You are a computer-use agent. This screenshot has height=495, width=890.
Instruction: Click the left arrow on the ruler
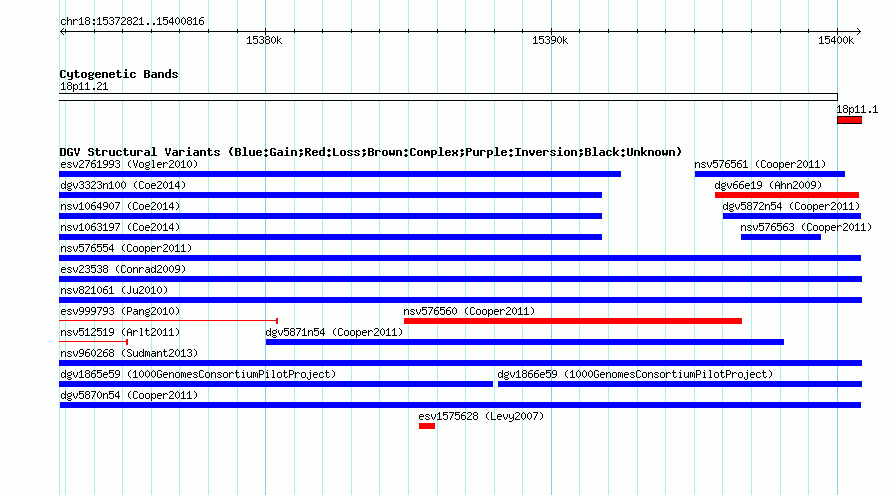pos(62,31)
